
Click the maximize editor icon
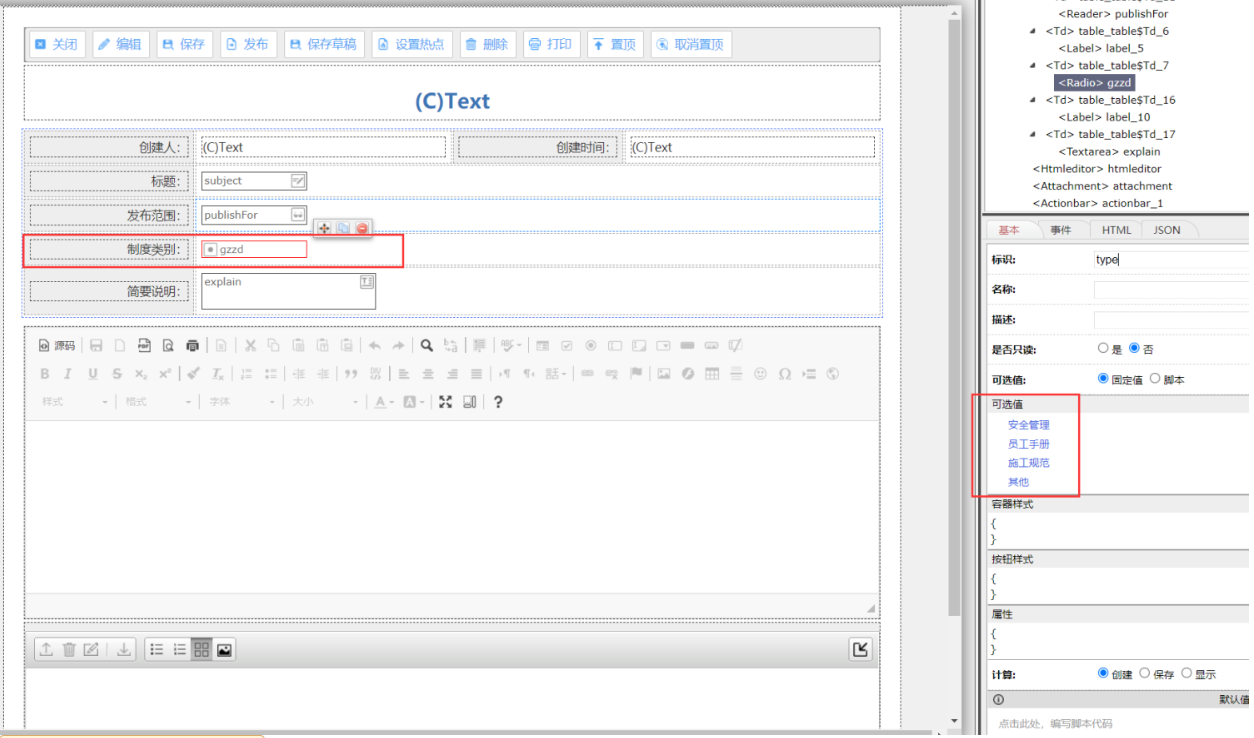pos(445,402)
